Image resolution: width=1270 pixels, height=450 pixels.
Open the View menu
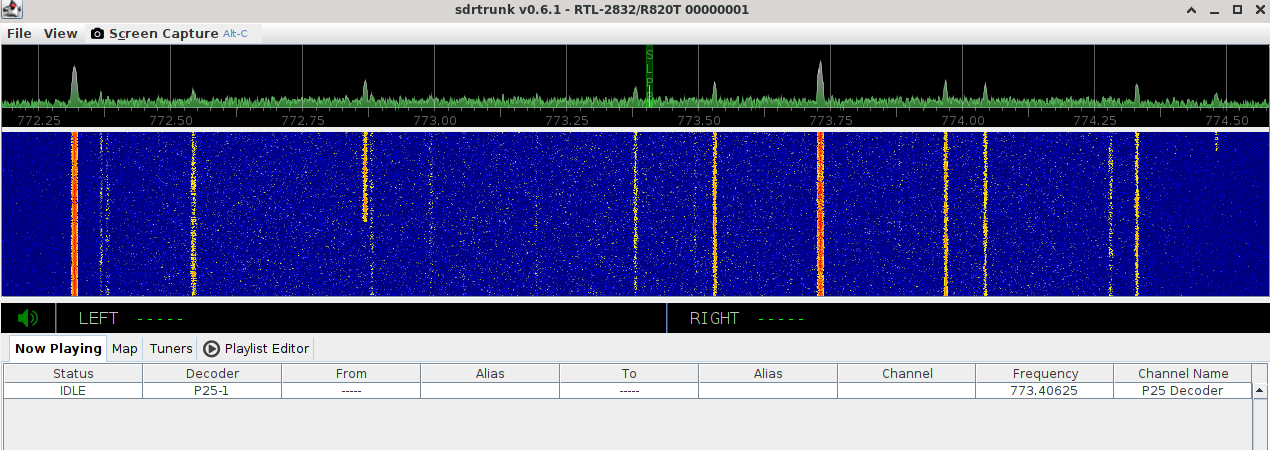[x=61, y=33]
